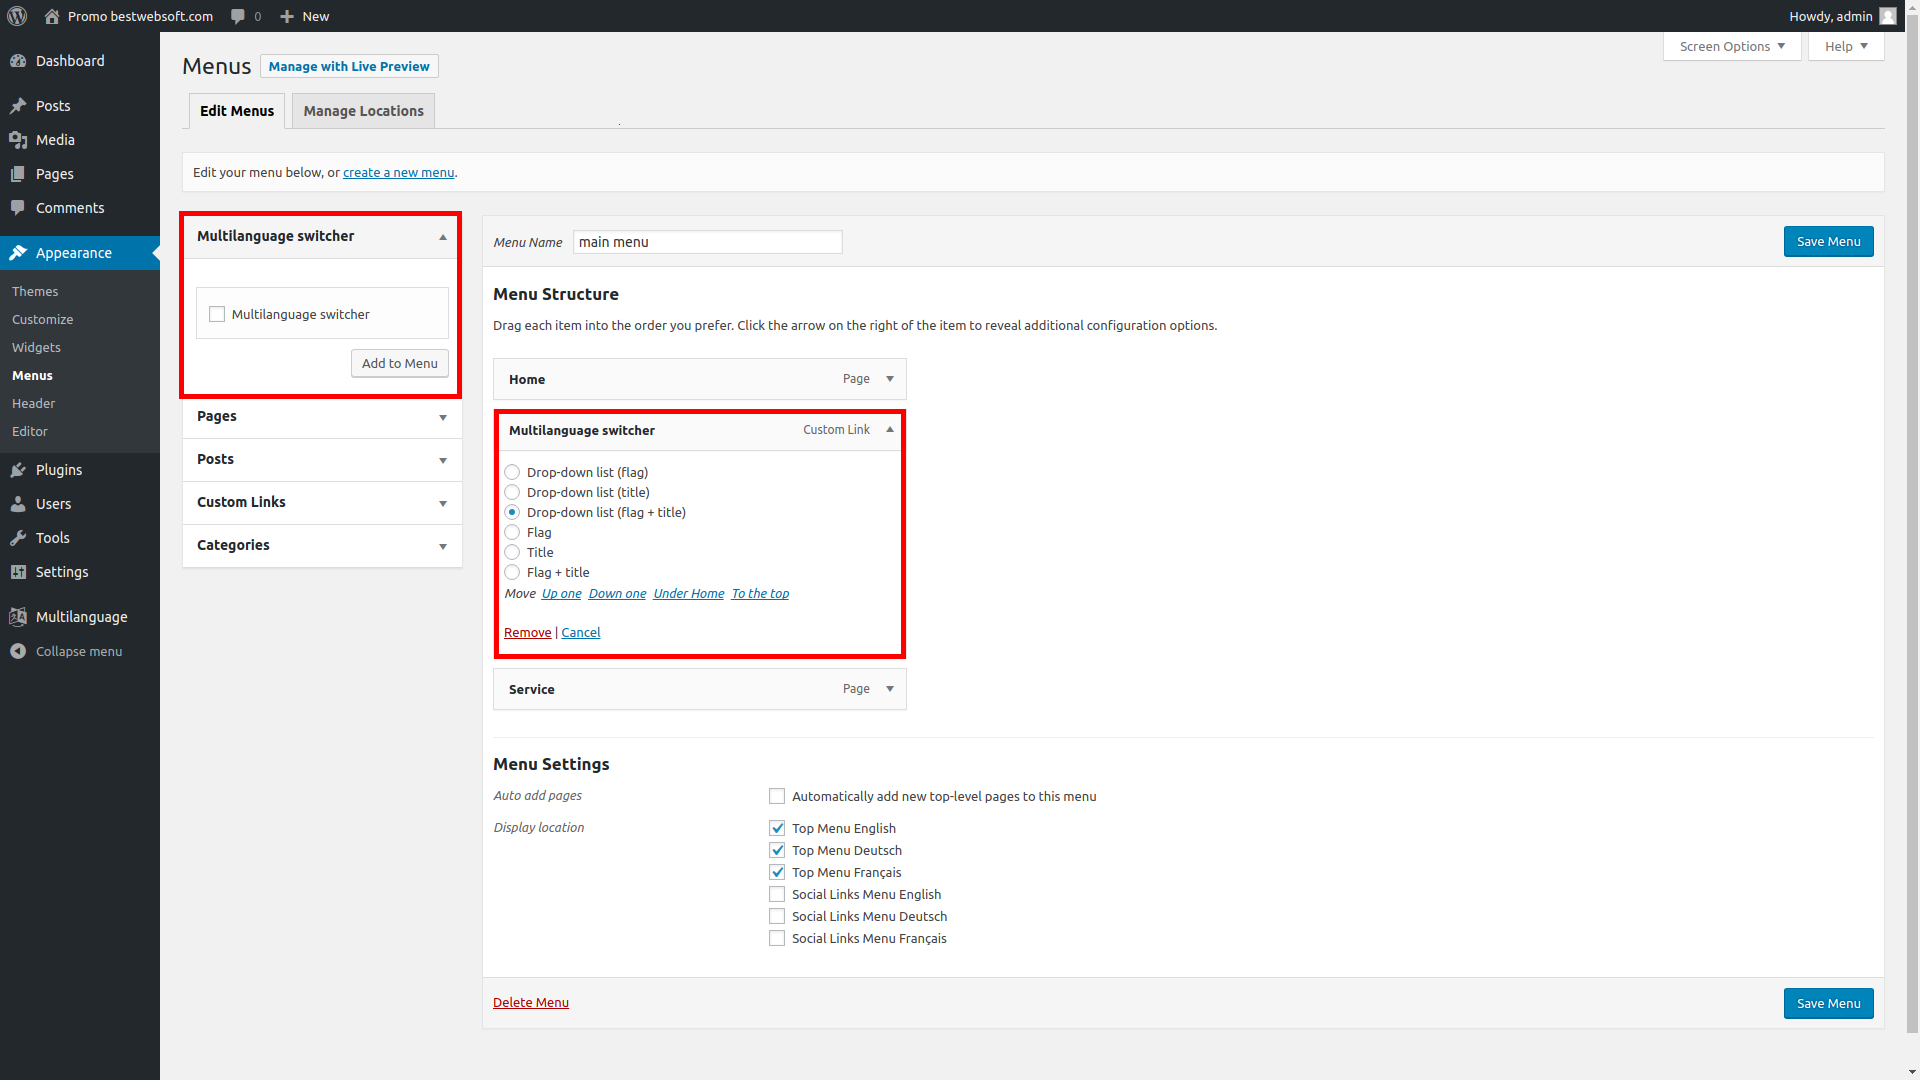
Task: Expand the Pages accordion panel
Action: click(443, 417)
